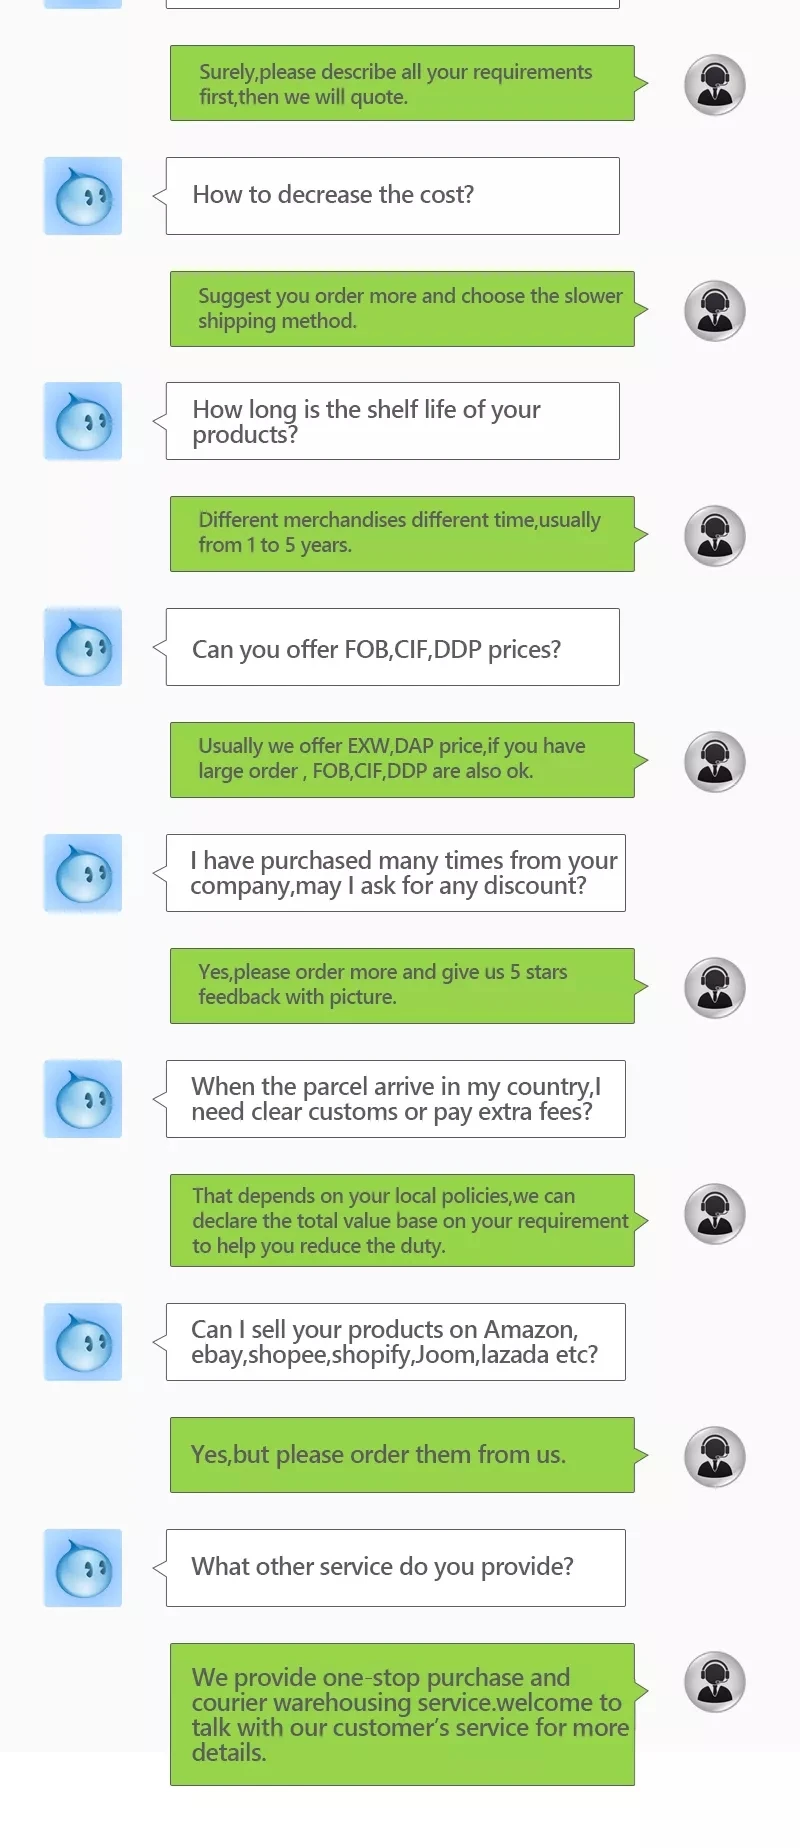The height and width of the screenshot is (1848, 800).
Task: Select the agent icon beside the one-stop purchase reply
Action: 715,1682
